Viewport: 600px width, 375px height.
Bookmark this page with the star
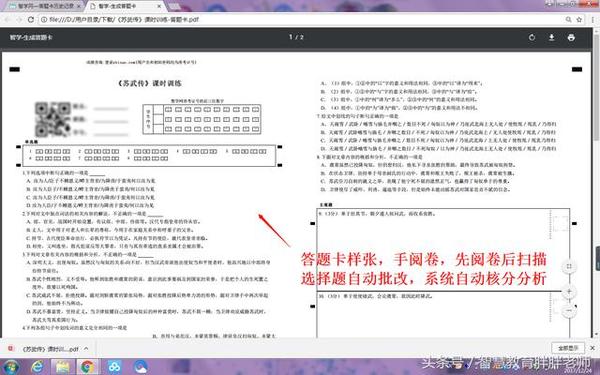pos(579,19)
